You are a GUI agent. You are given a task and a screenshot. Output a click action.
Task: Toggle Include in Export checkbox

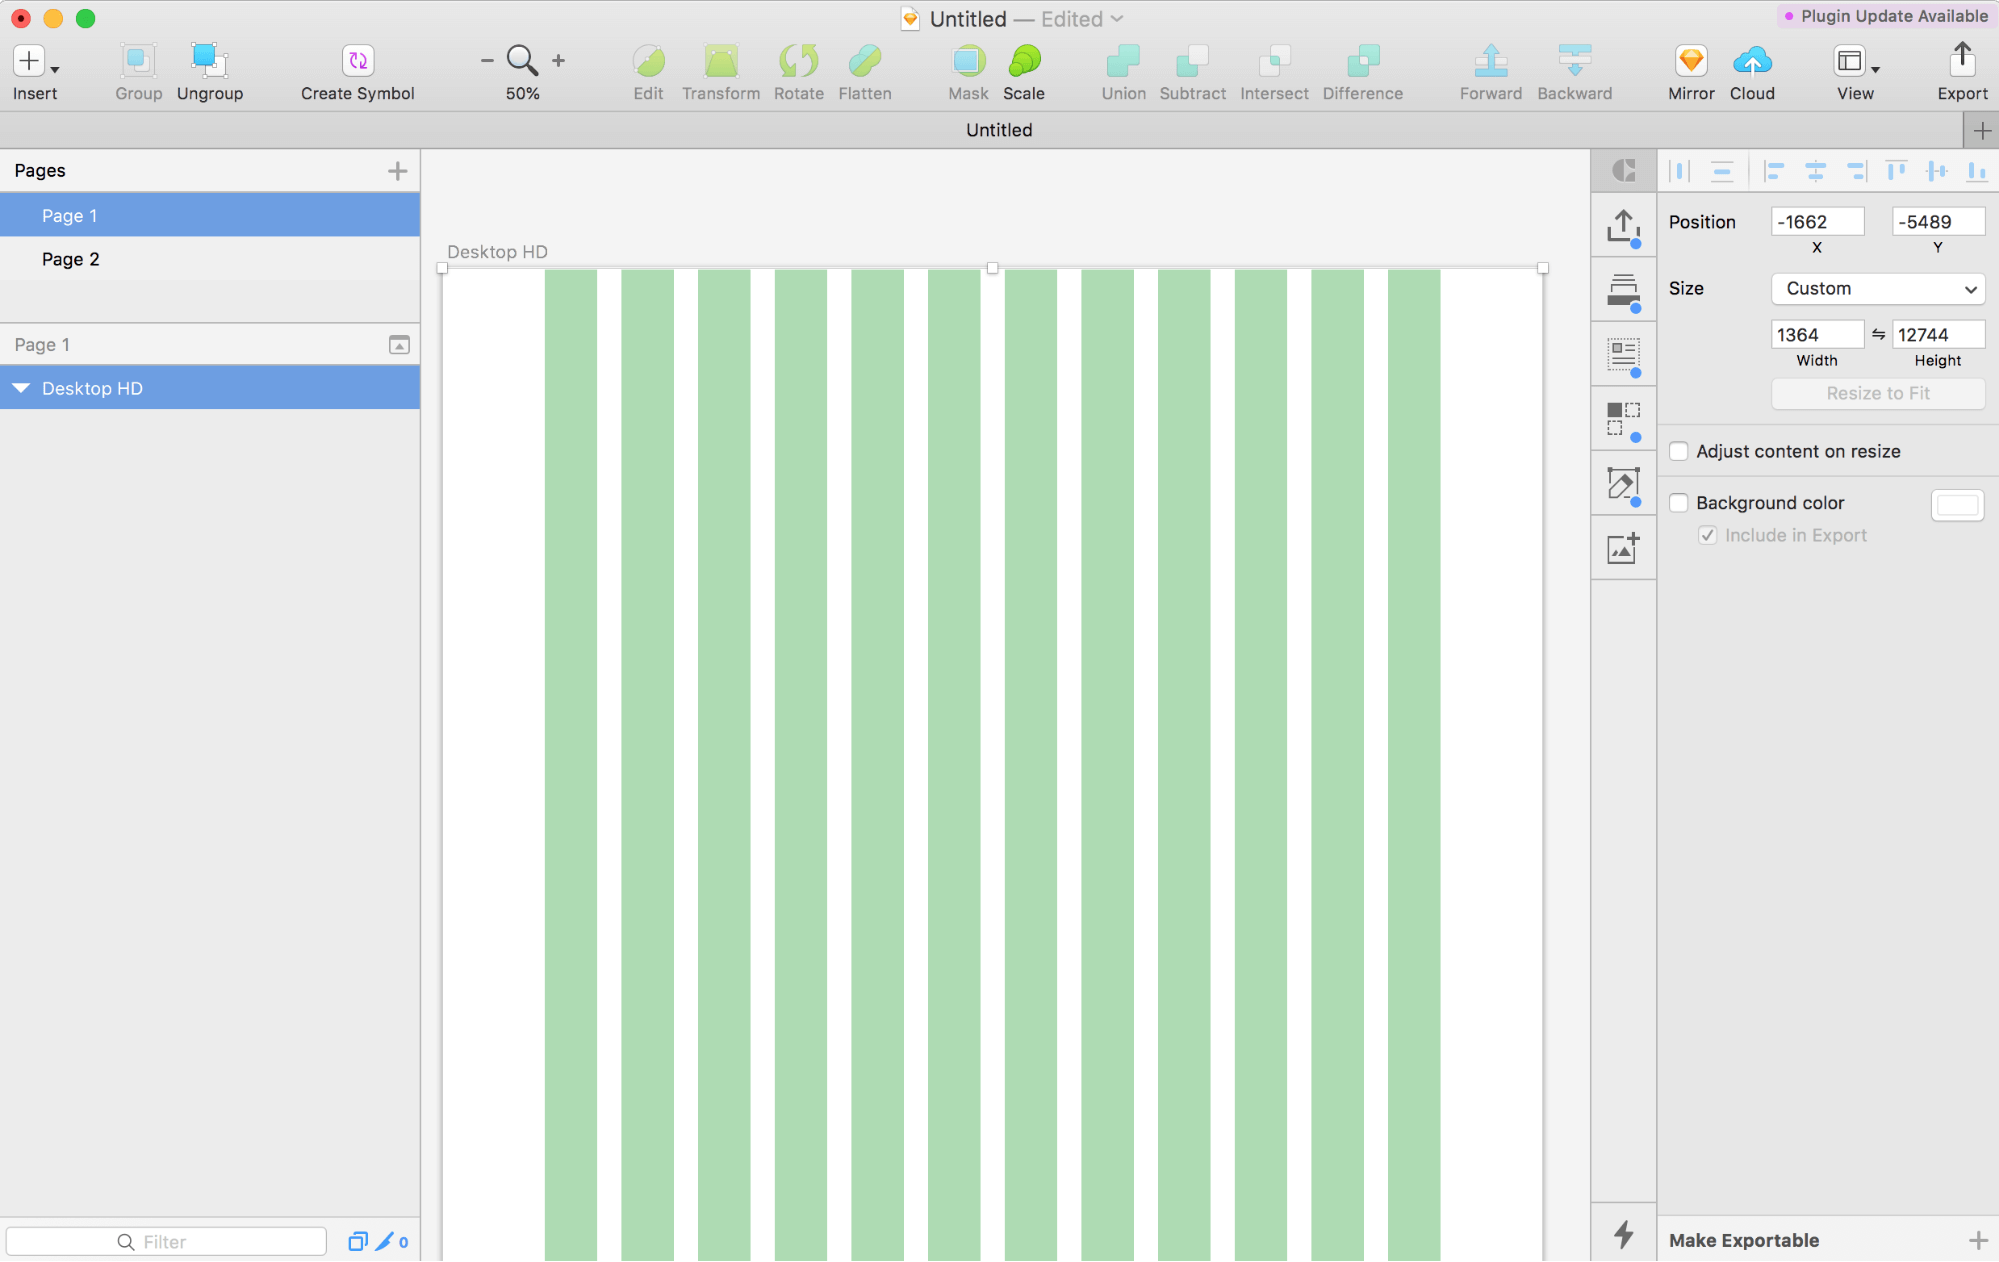tap(1710, 535)
